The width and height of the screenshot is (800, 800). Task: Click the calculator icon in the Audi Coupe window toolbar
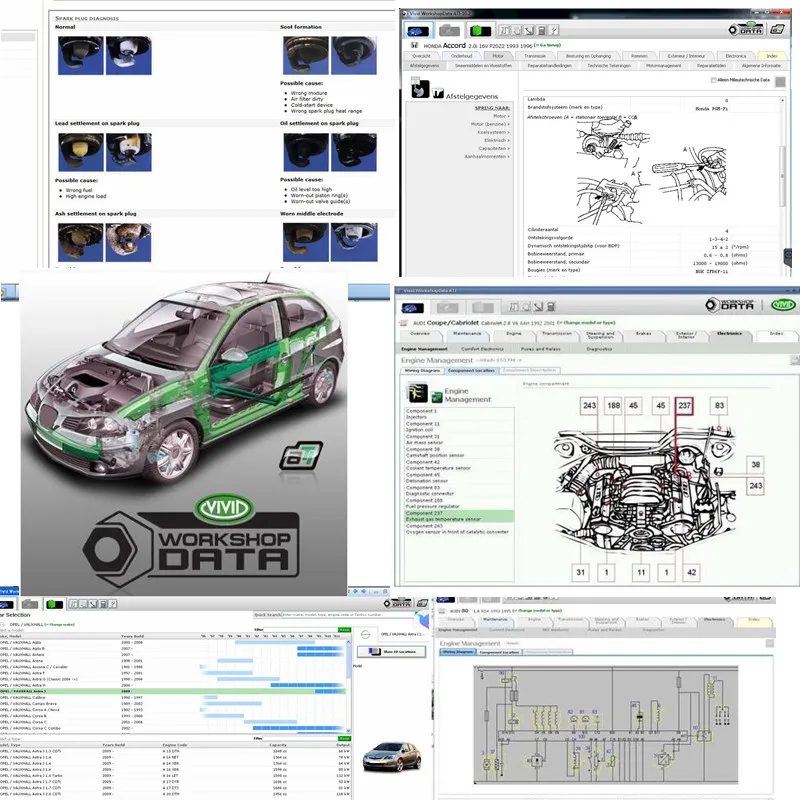(551, 307)
